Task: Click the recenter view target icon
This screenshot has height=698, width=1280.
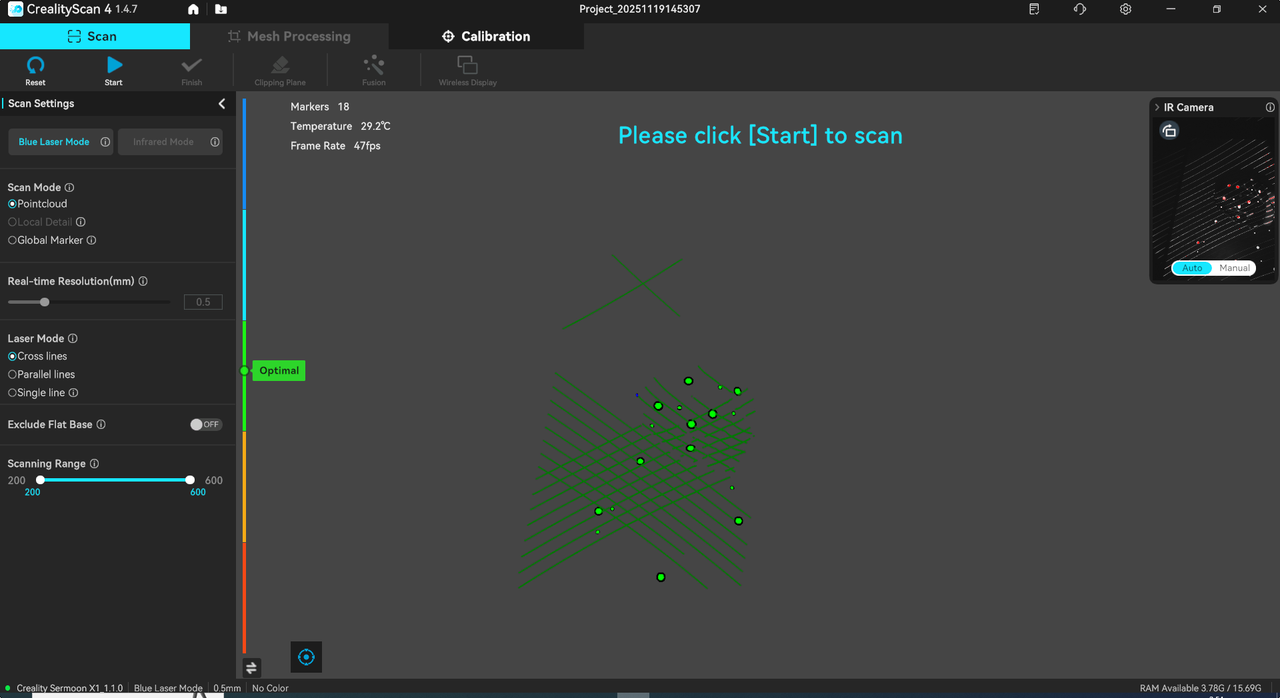Action: coord(306,657)
